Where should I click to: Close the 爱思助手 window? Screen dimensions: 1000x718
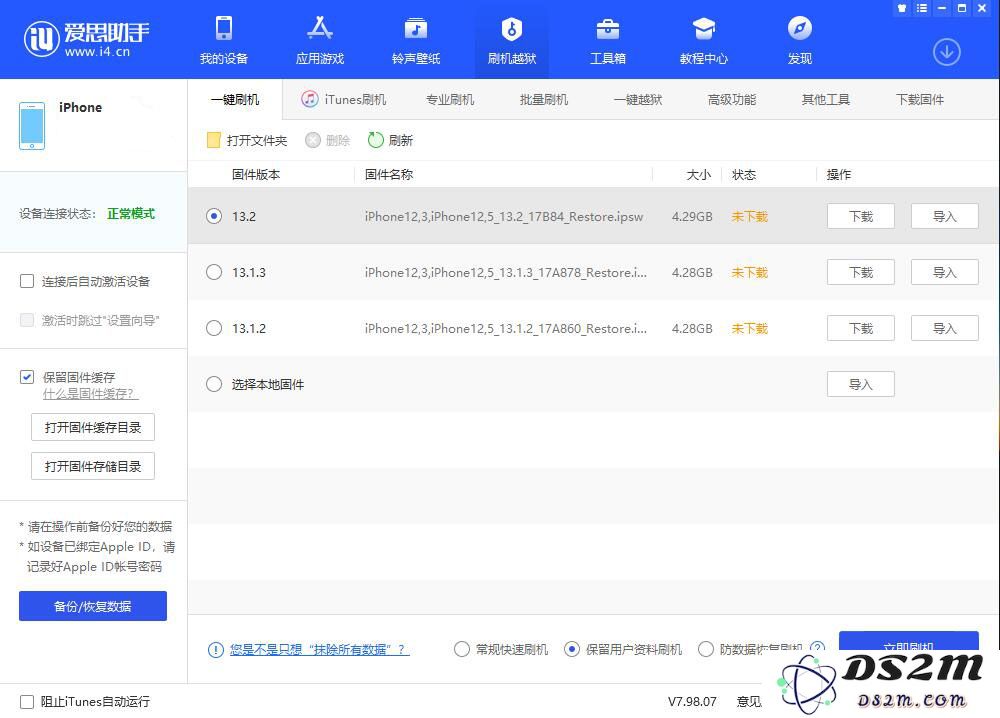(982, 8)
